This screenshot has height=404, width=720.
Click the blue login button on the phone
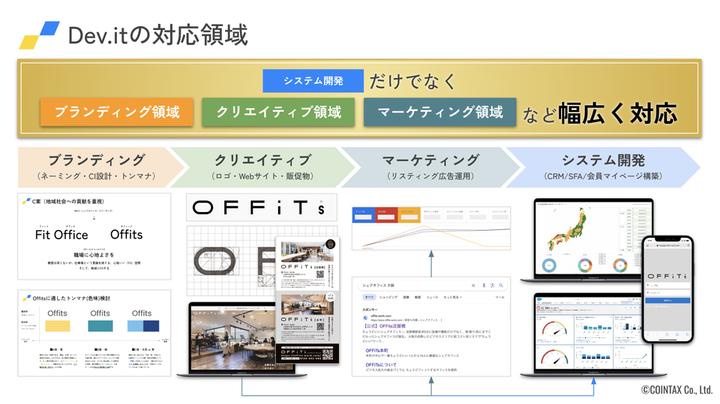click(667, 300)
